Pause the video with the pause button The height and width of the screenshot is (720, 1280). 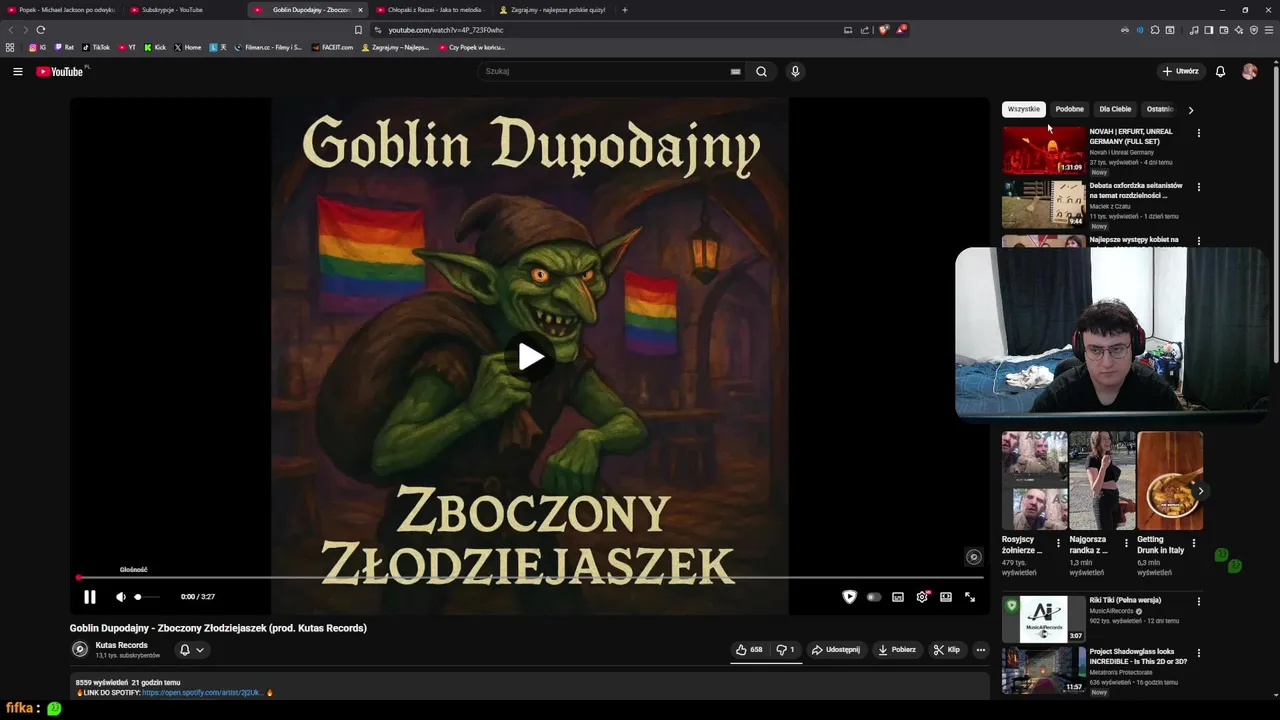point(90,597)
